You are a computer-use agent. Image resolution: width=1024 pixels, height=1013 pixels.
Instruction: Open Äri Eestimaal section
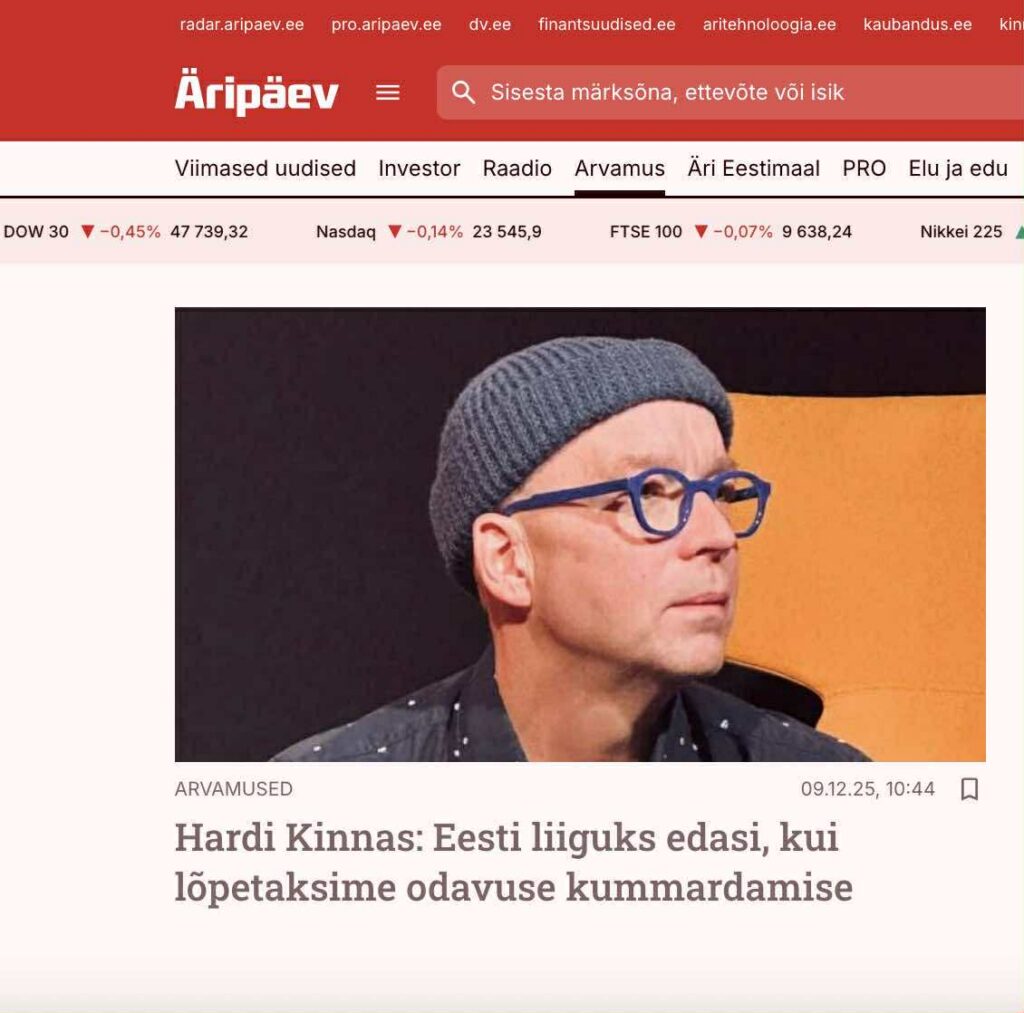[x=754, y=169]
